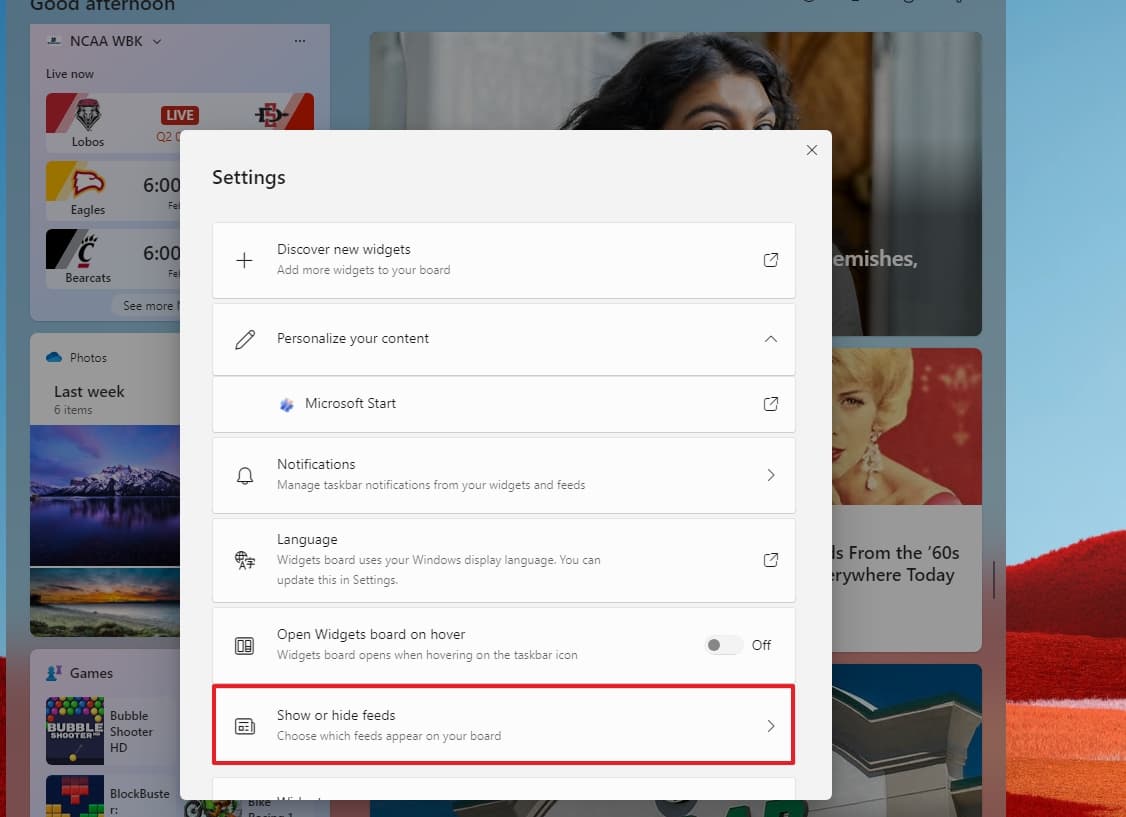Open Show or hide feeds chevron
Screen dimensions: 1126x817
click(x=770, y=726)
